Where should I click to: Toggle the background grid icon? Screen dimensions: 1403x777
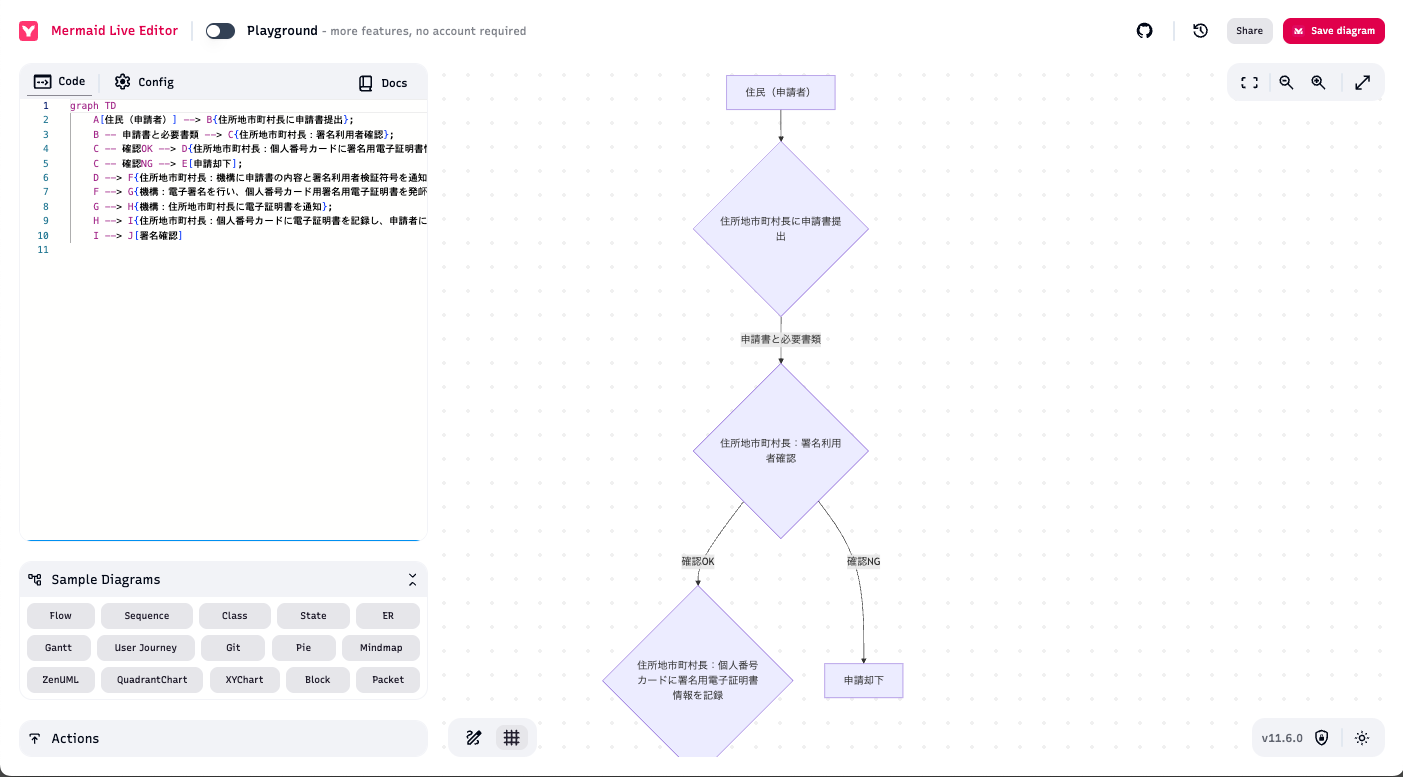tap(512, 738)
